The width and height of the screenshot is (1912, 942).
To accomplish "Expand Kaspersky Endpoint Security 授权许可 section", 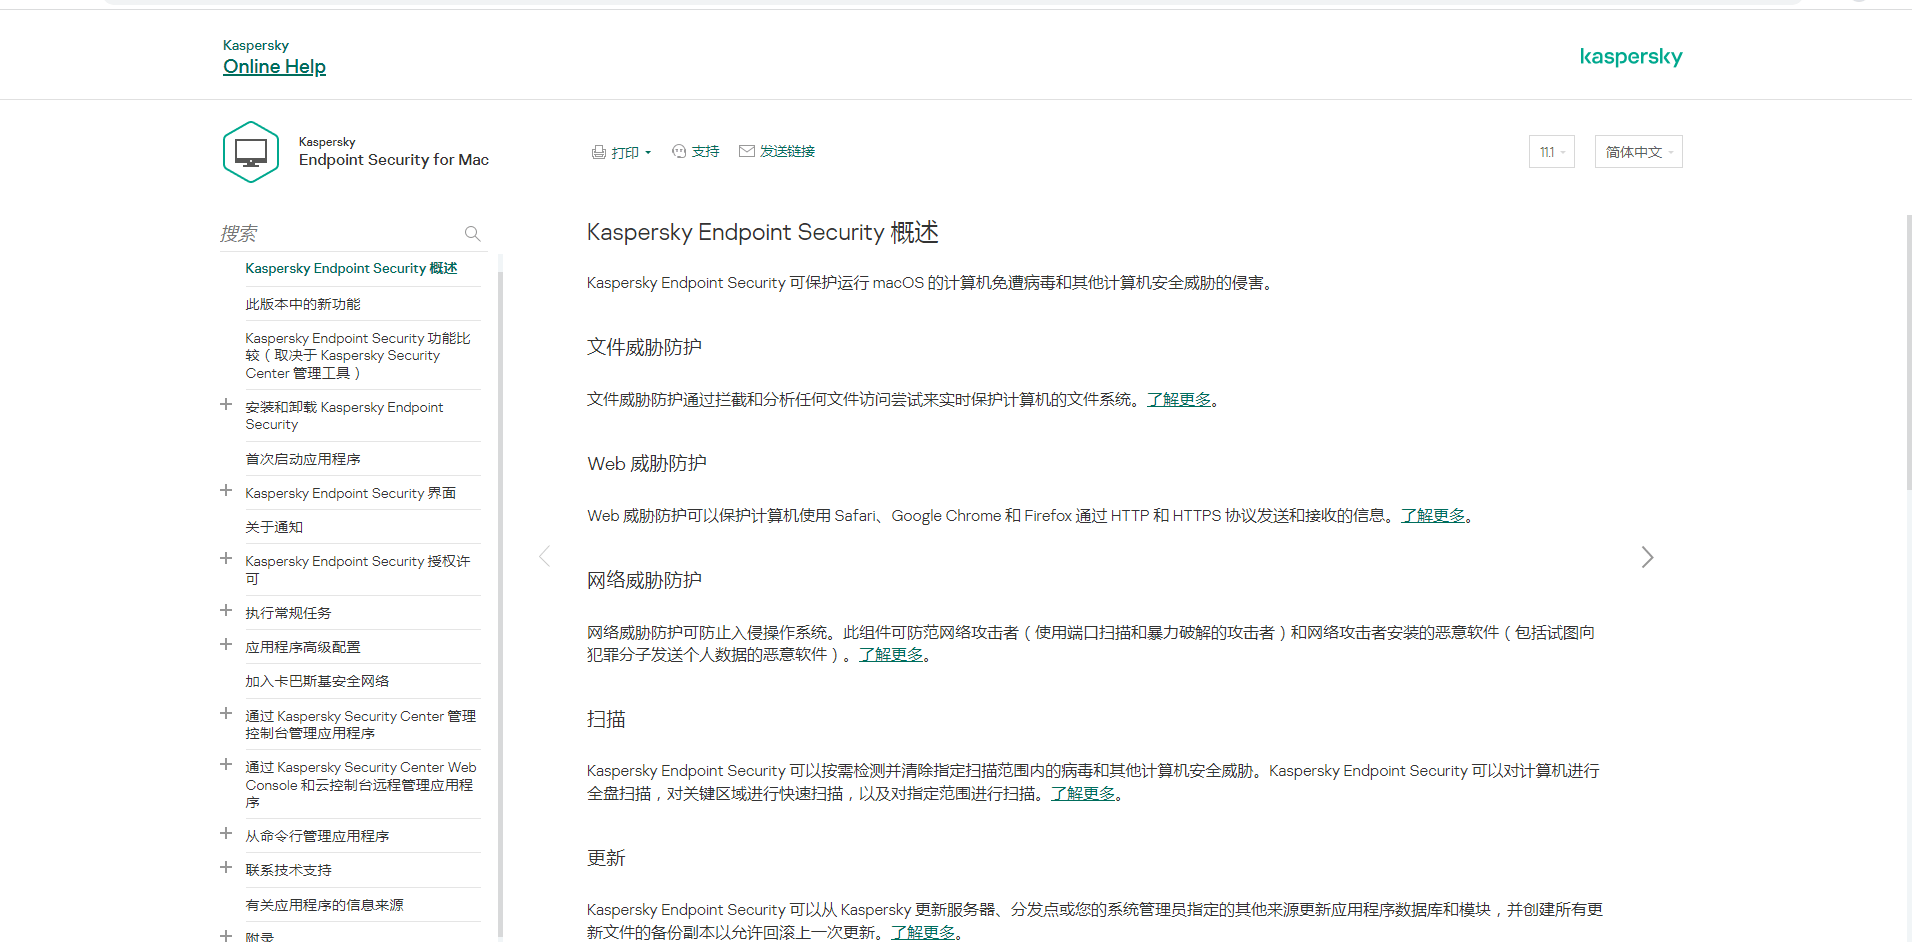I will pyautogui.click(x=226, y=559).
